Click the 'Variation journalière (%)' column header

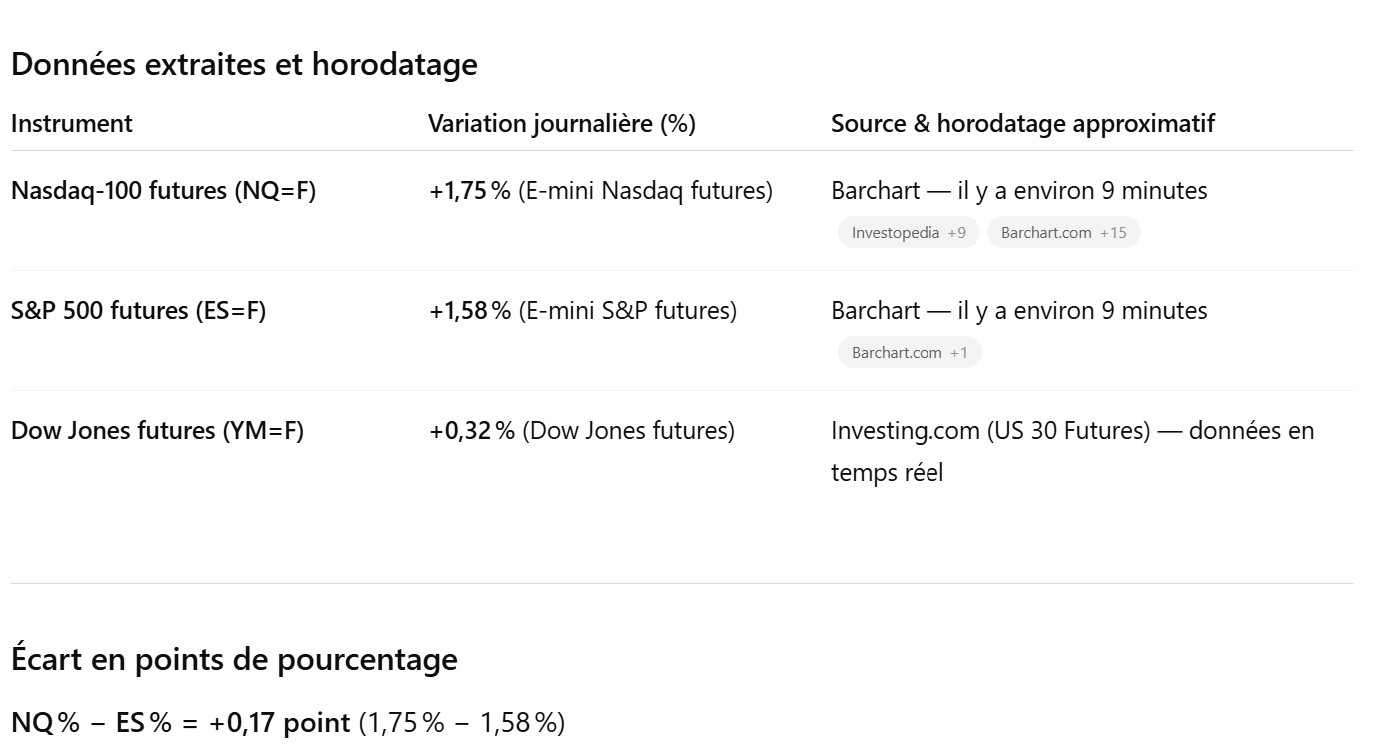[562, 124]
